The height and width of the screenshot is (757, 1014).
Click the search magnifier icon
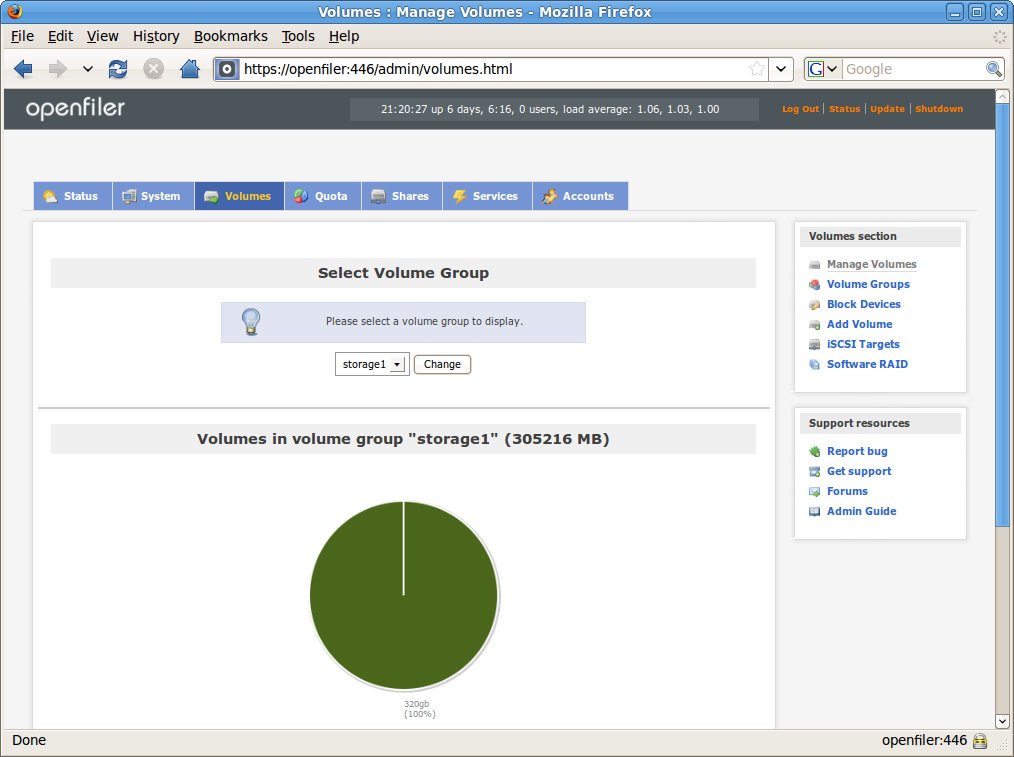click(x=993, y=69)
